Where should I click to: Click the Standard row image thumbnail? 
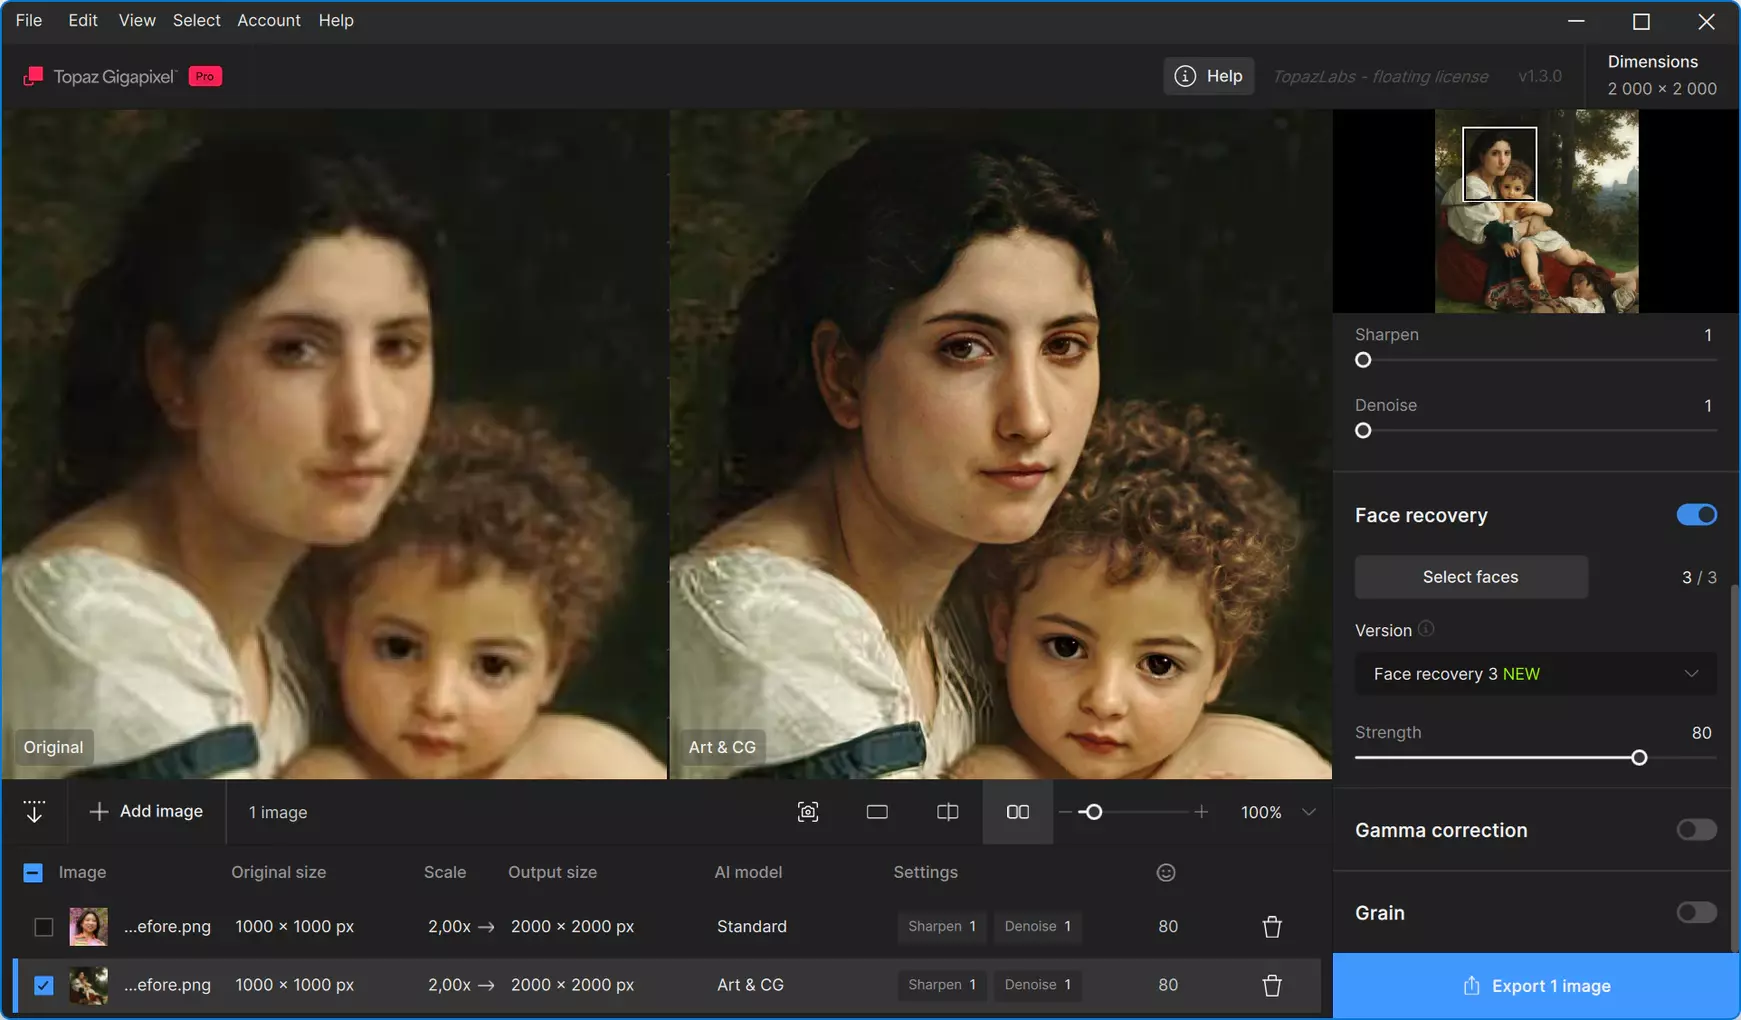click(88, 927)
